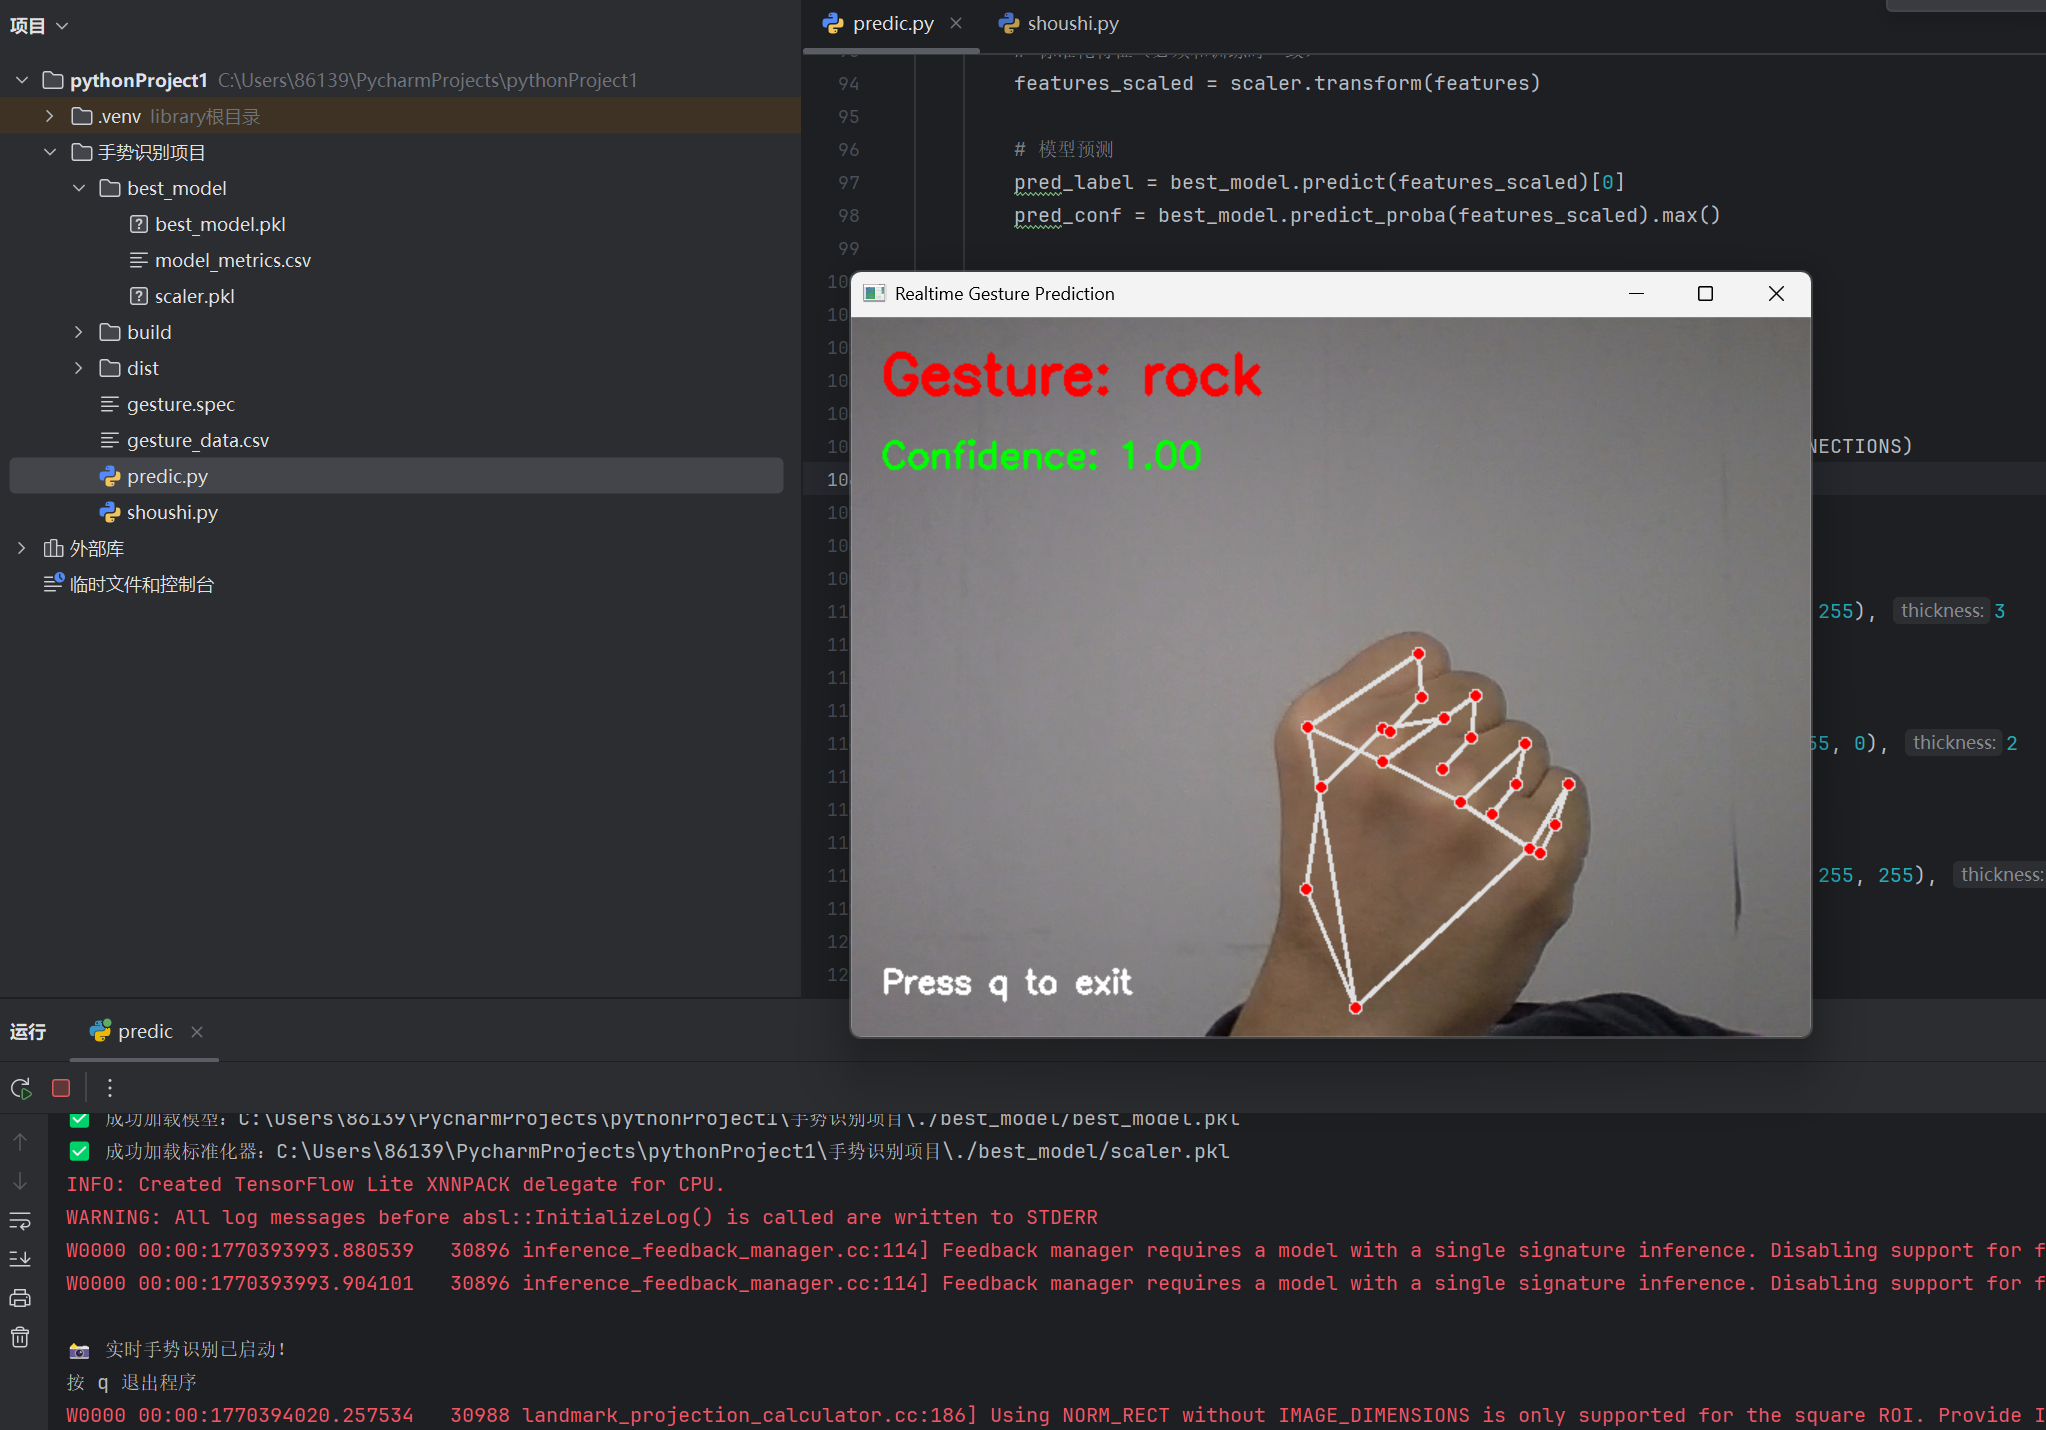The height and width of the screenshot is (1430, 2046).
Task: Clear console with the trash icon
Action: pyautogui.click(x=20, y=1337)
